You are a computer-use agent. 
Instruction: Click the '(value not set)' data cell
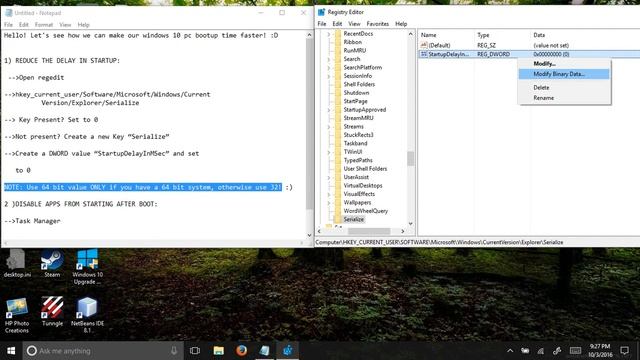(551, 45)
